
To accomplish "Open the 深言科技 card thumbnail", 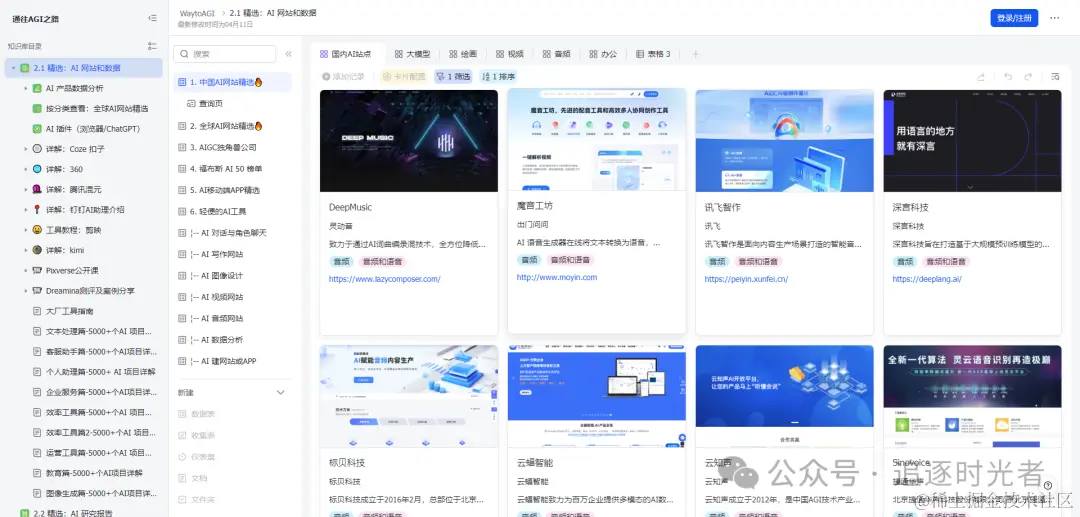I will (972, 140).
